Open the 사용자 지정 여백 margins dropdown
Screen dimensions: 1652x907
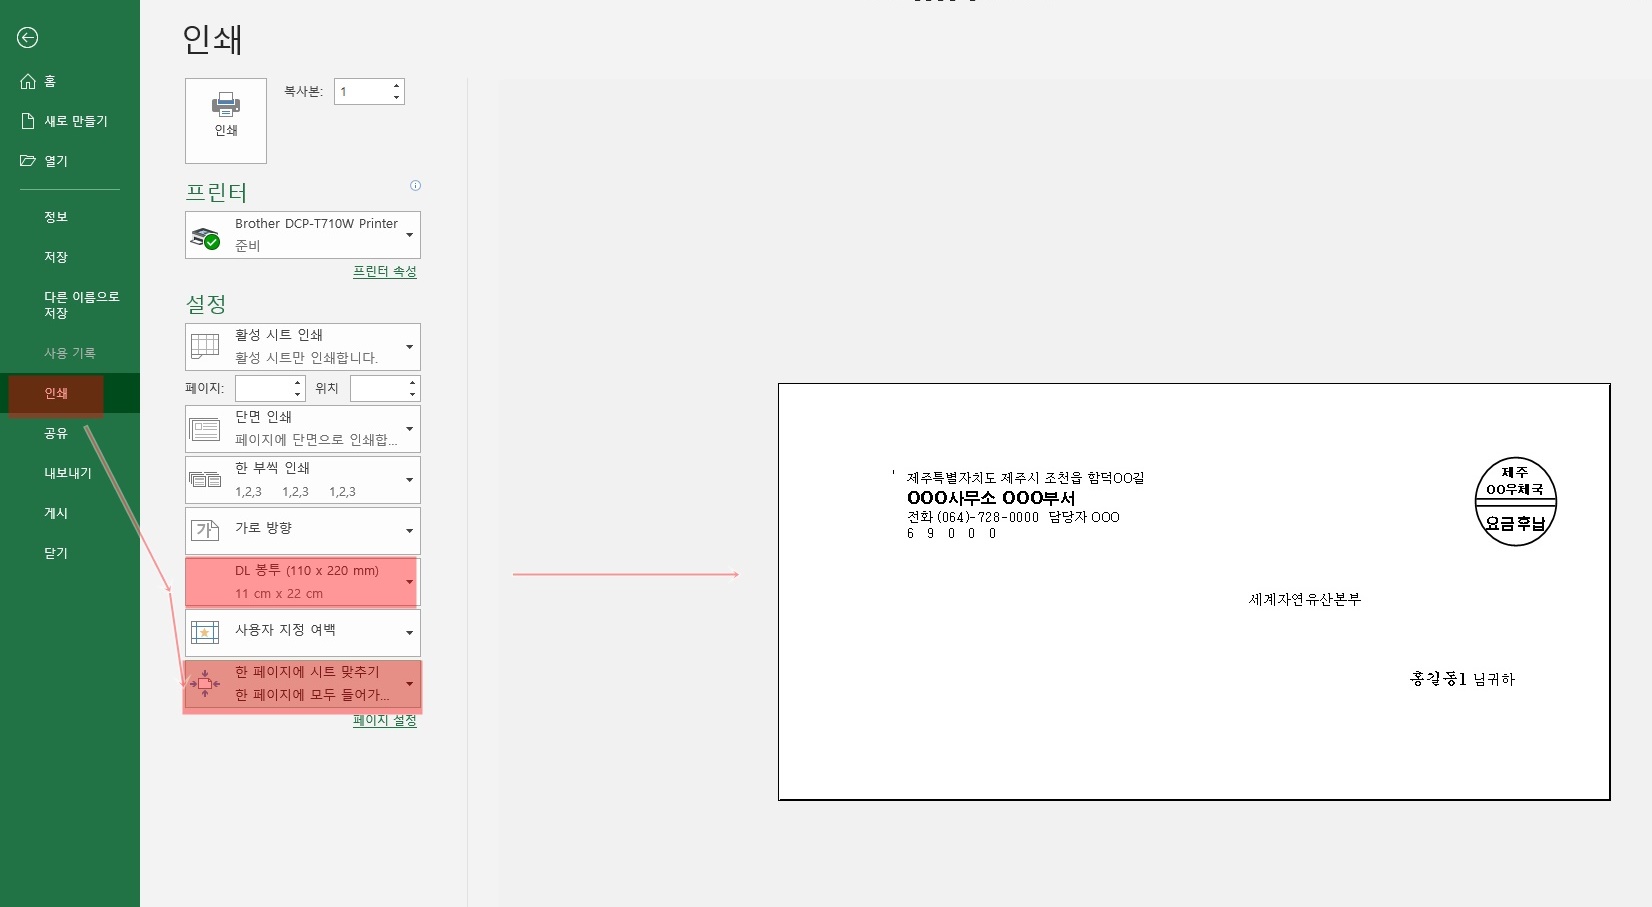(303, 633)
